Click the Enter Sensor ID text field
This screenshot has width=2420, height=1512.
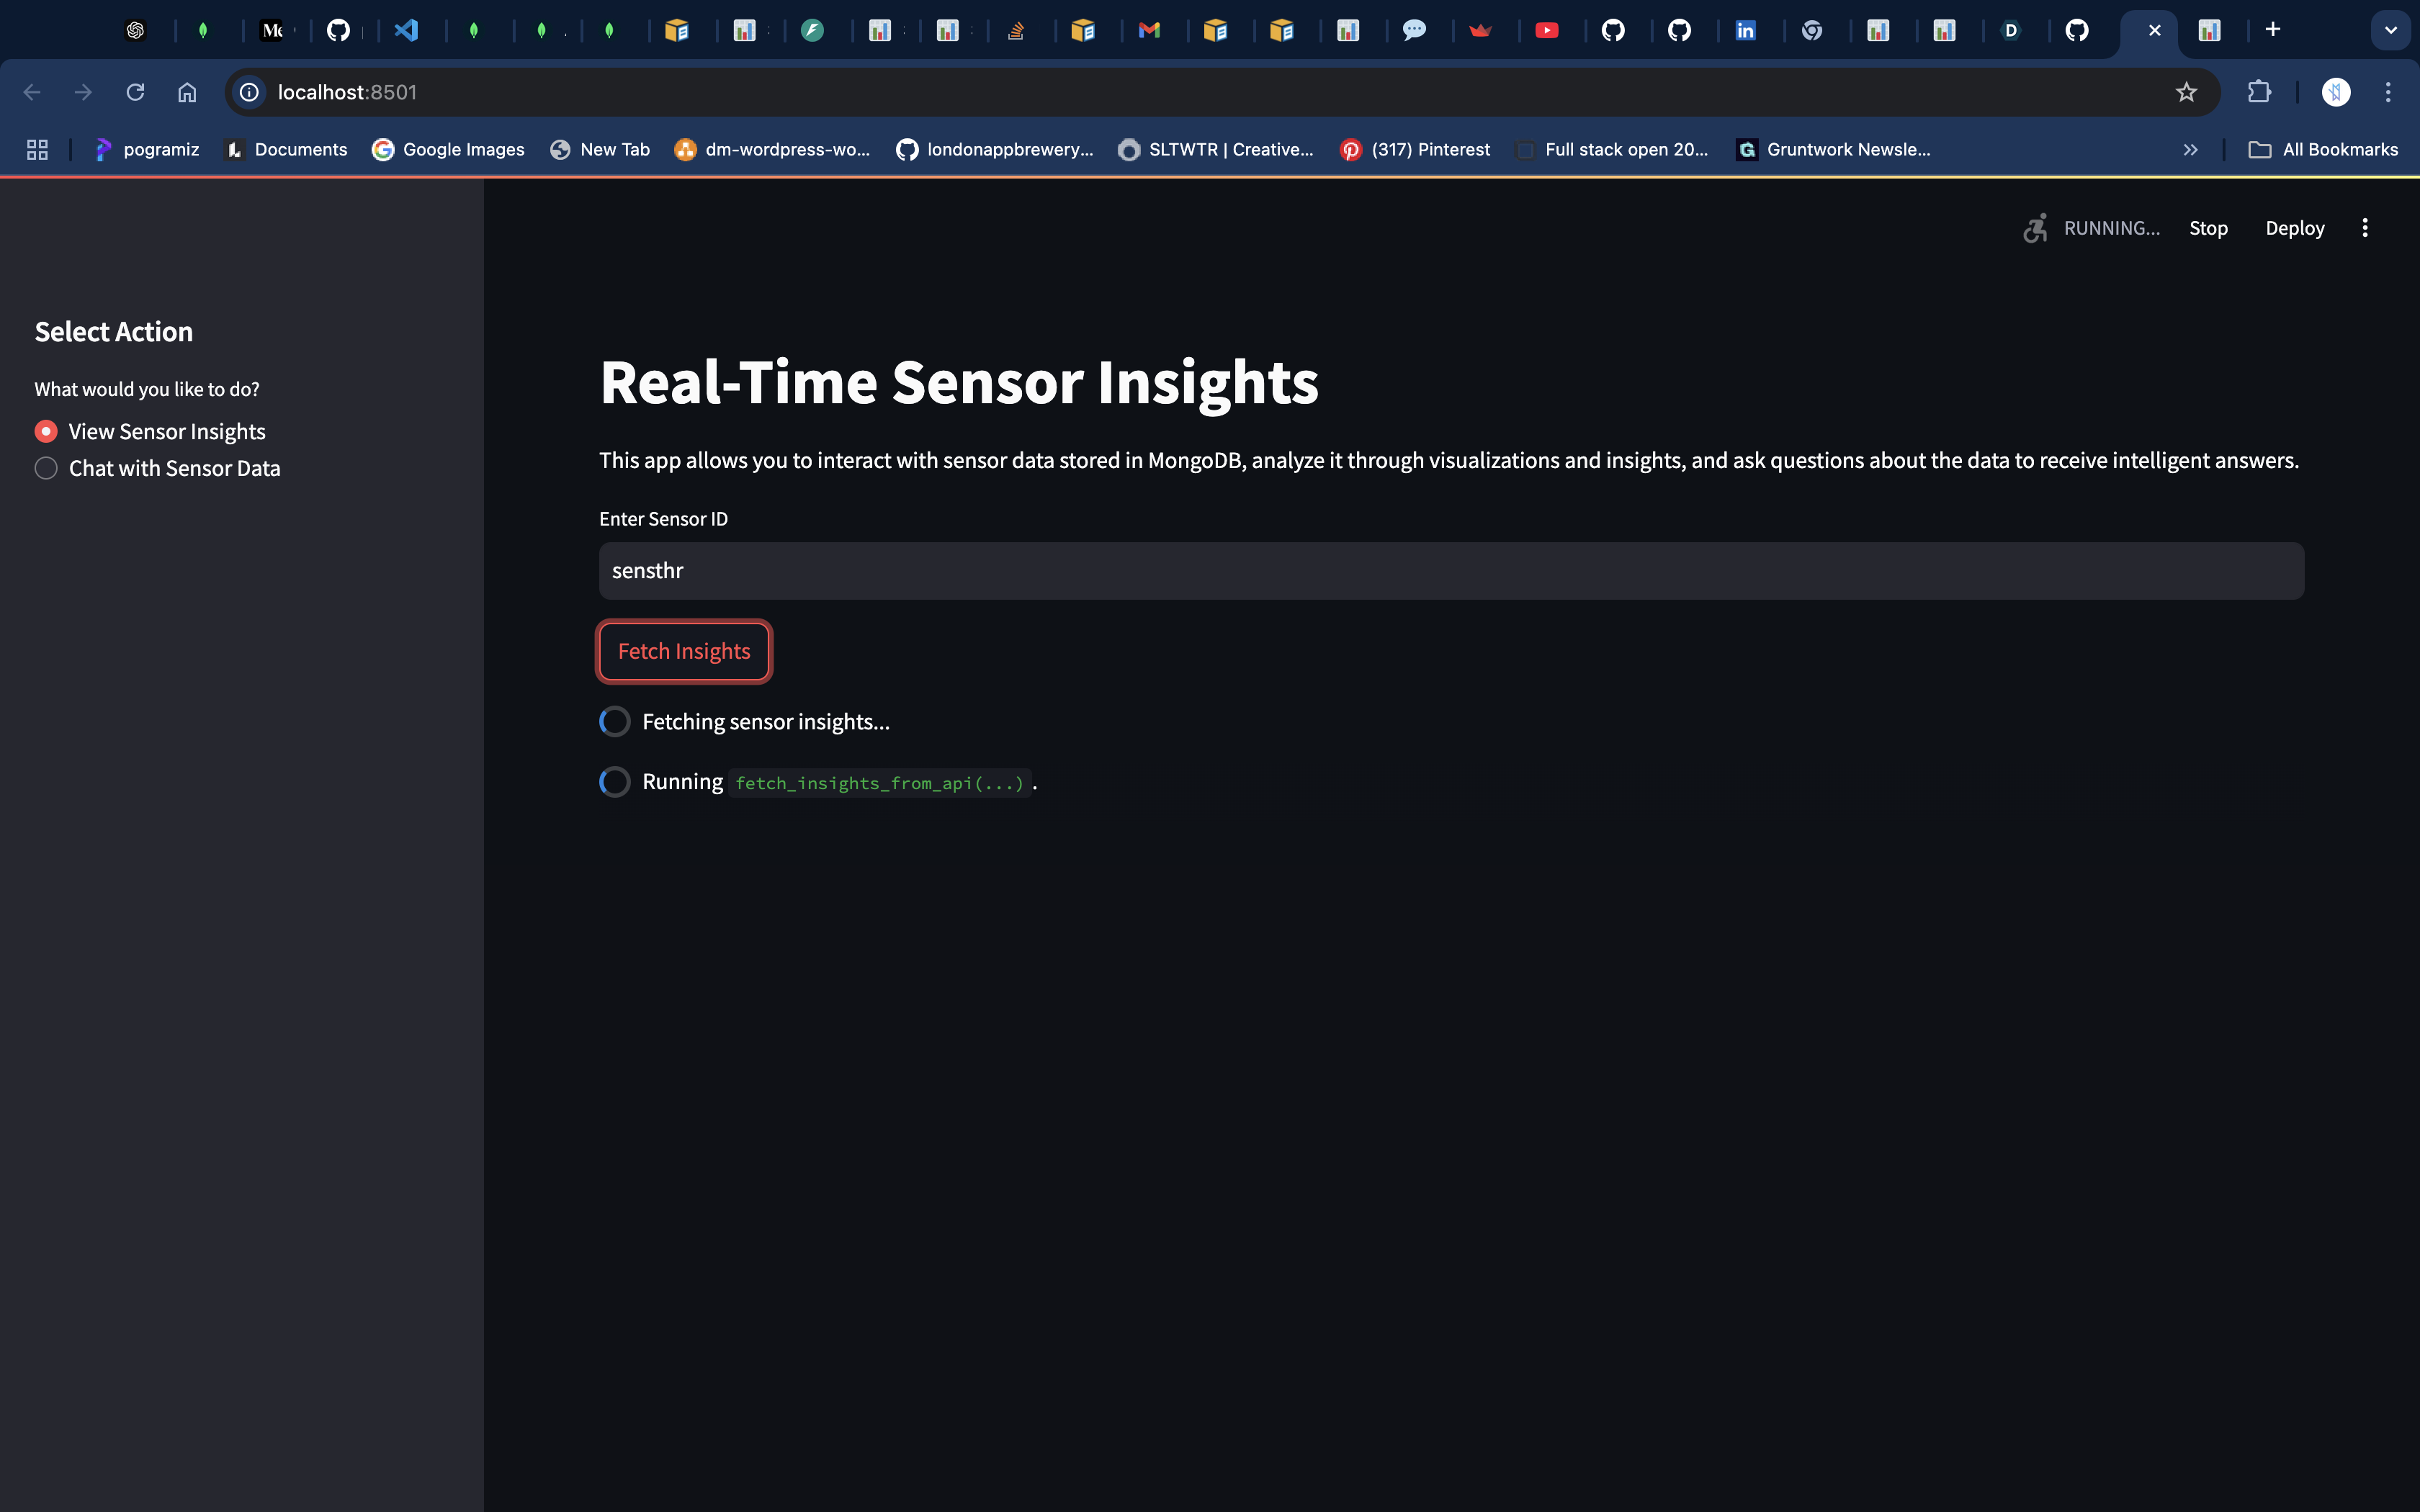coord(1450,571)
